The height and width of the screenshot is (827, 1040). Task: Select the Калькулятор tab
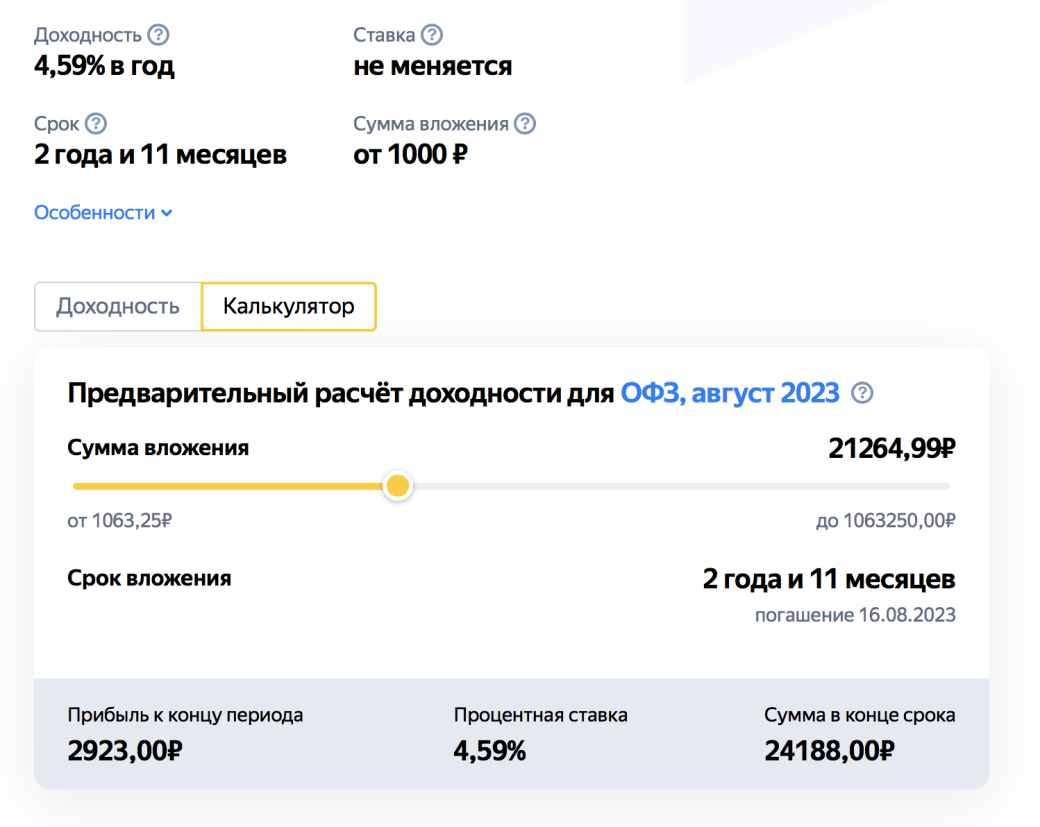click(x=289, y=306)
